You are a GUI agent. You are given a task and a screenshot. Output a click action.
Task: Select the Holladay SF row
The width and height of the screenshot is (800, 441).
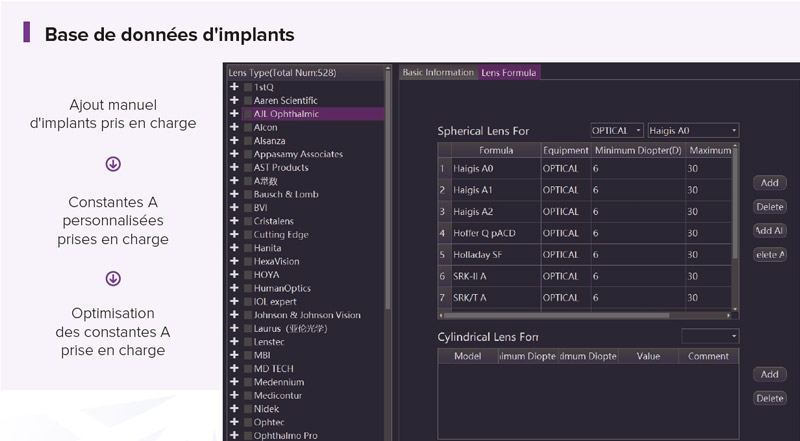click(585, 254)
